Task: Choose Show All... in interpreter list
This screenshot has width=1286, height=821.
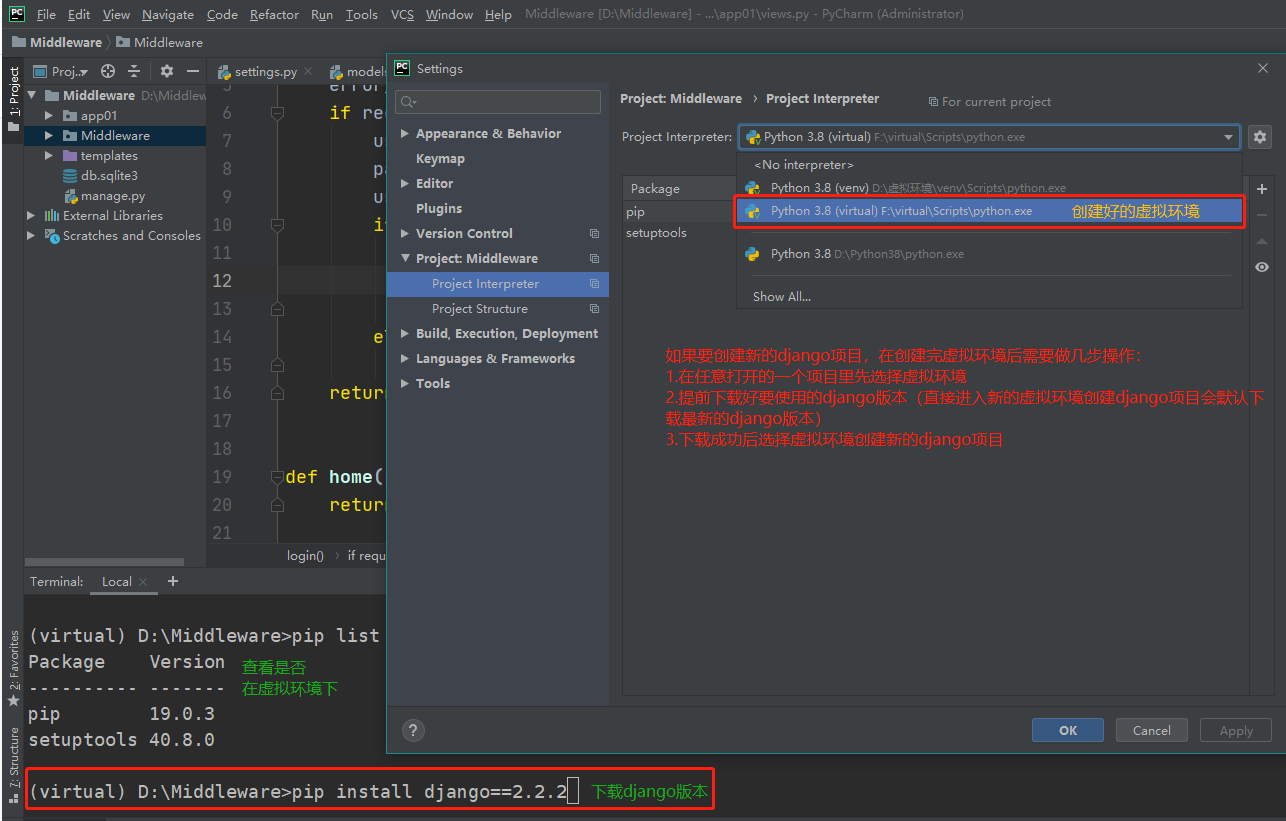Action: pyautogui.click(x=782, y=297)
